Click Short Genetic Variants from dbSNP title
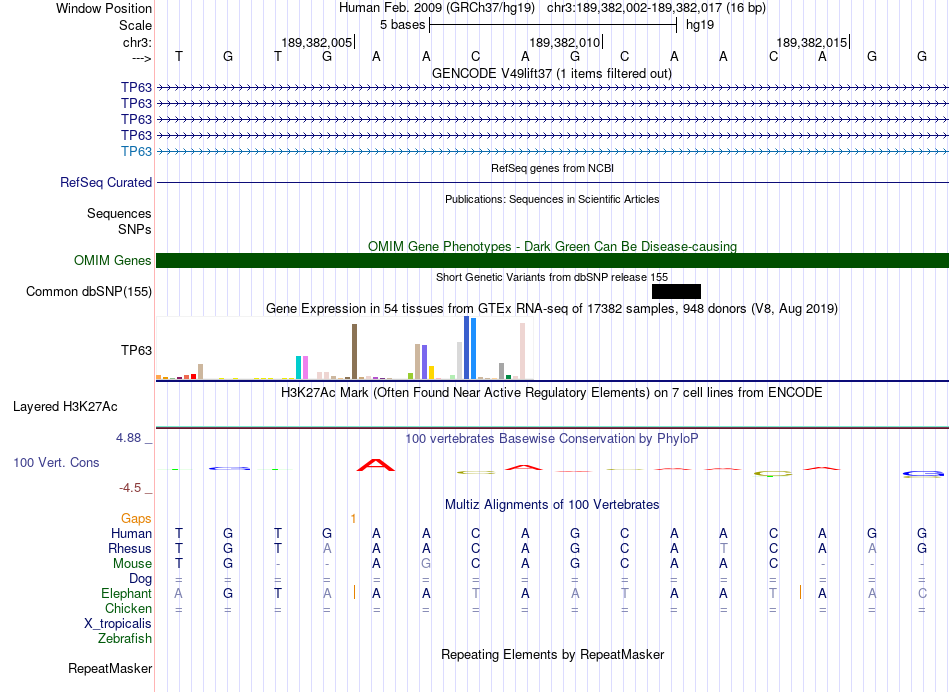 point(552,277)
